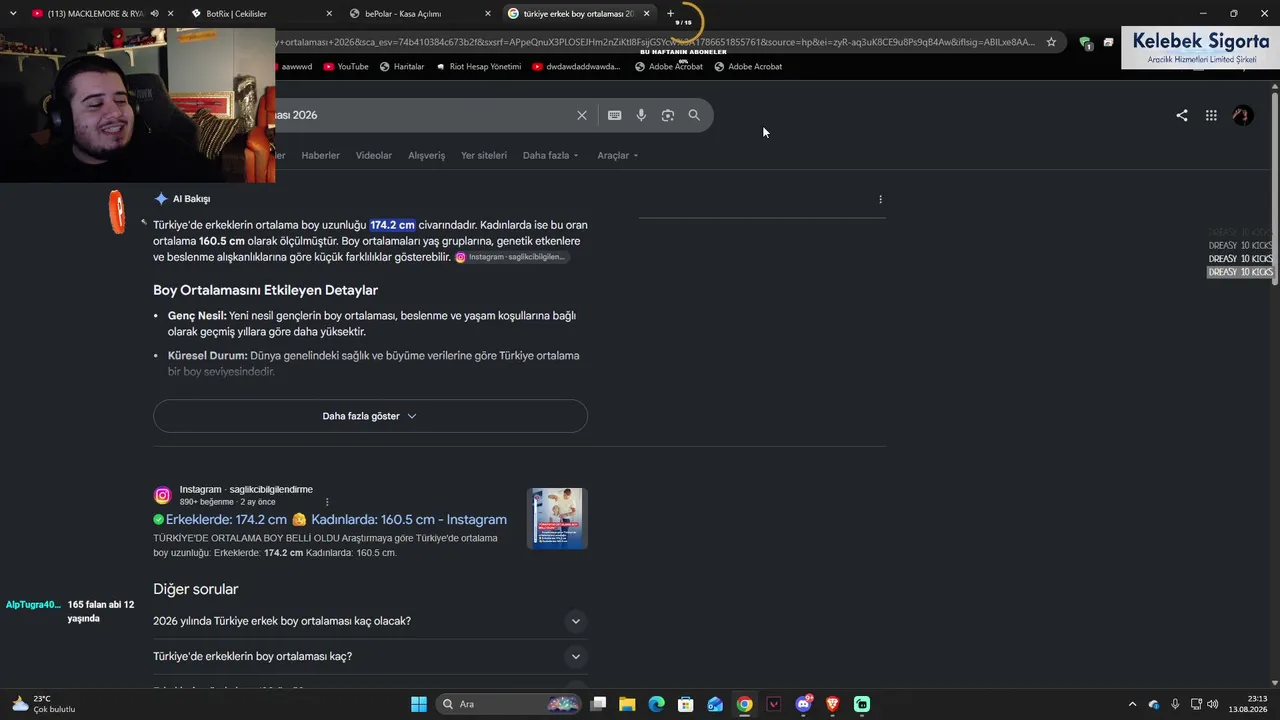Viewport: 1280px width, 720px height.
Task: Open a new browser tab
Action: [x=671, y=14]
